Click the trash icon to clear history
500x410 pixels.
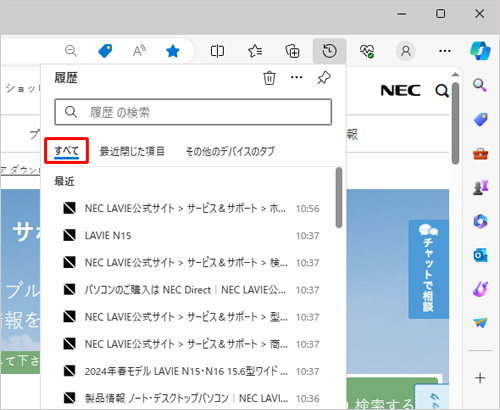[x=269, y=78]
